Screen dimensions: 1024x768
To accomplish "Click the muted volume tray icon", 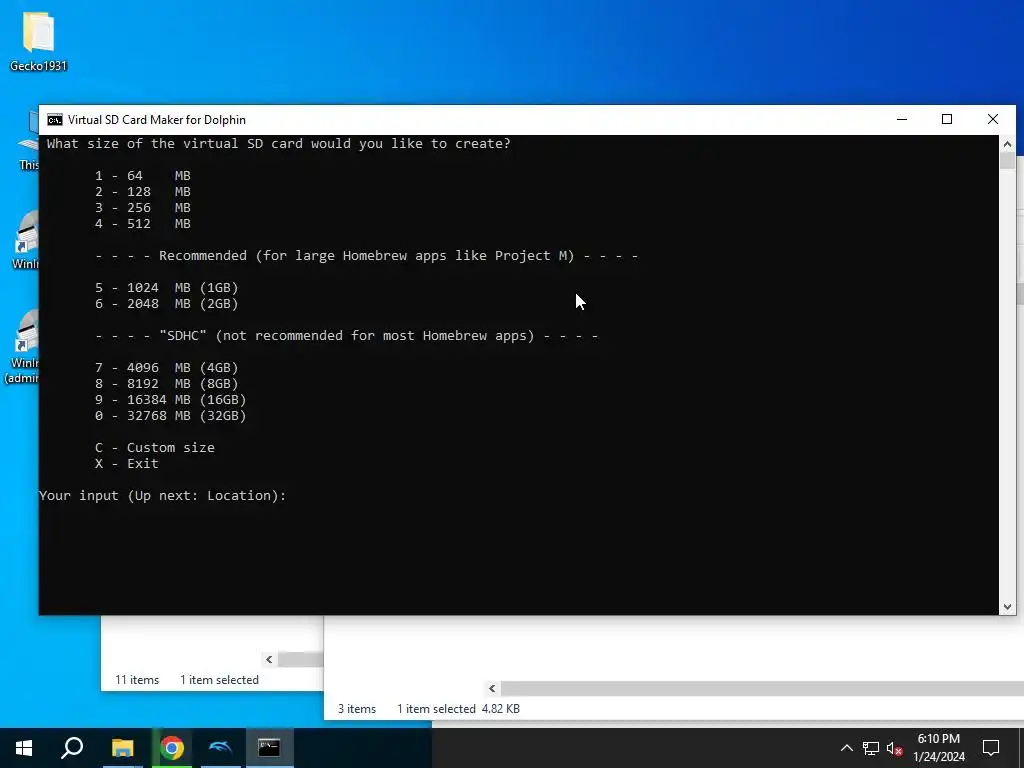I will point(894,748).
